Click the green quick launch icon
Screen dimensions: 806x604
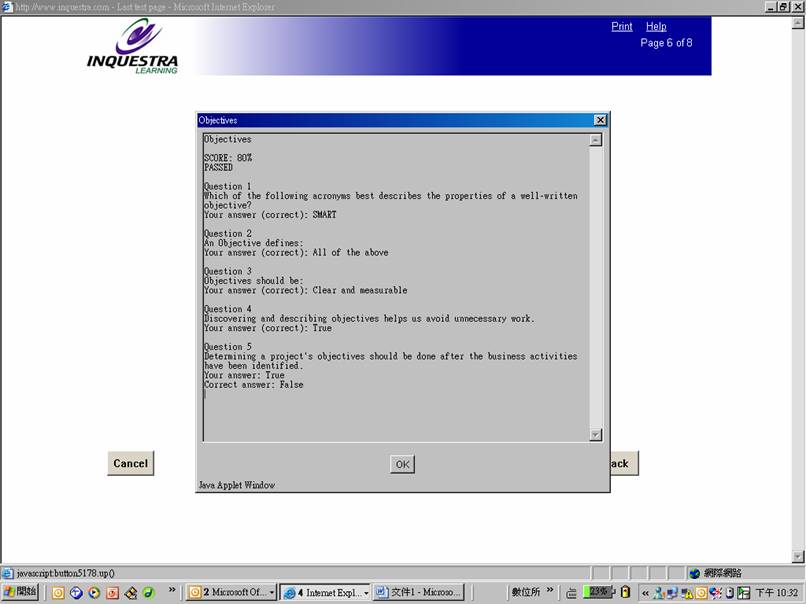coord(148,592)
